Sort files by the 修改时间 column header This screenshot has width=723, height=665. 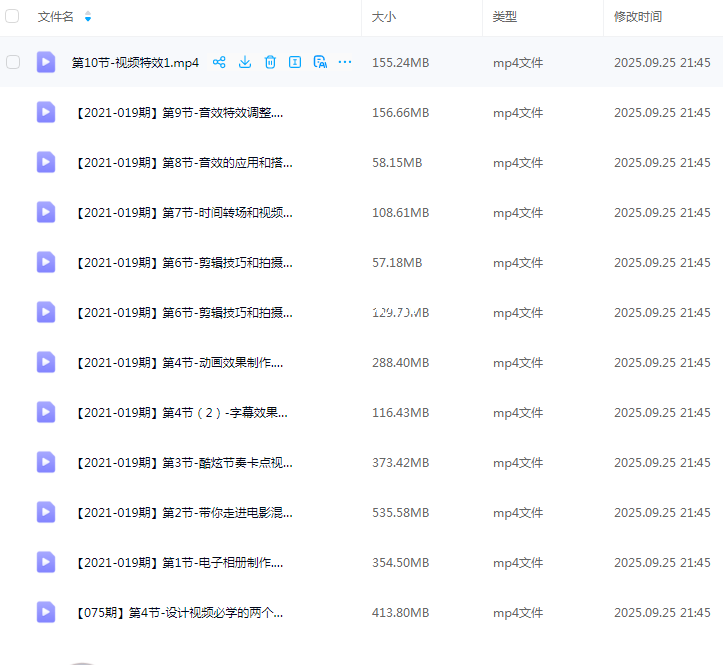(638, 17)
